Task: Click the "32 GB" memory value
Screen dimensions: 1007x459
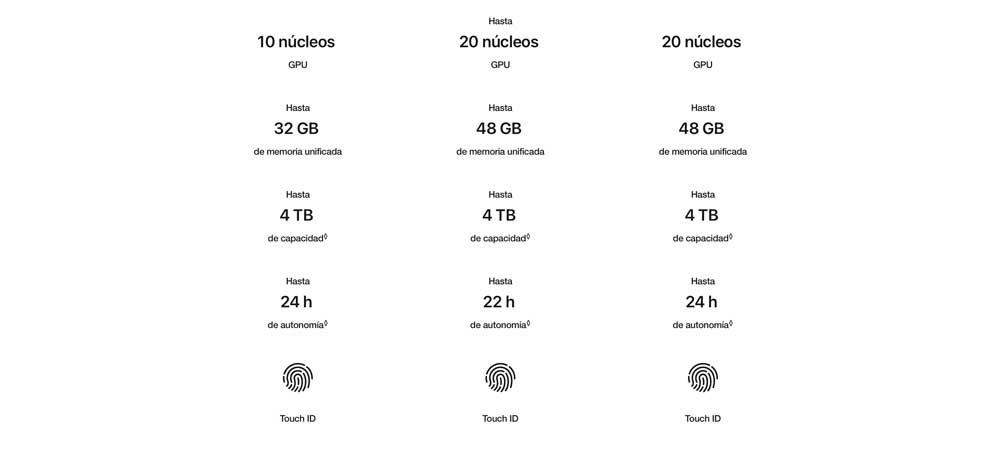Action: point(296,128)
